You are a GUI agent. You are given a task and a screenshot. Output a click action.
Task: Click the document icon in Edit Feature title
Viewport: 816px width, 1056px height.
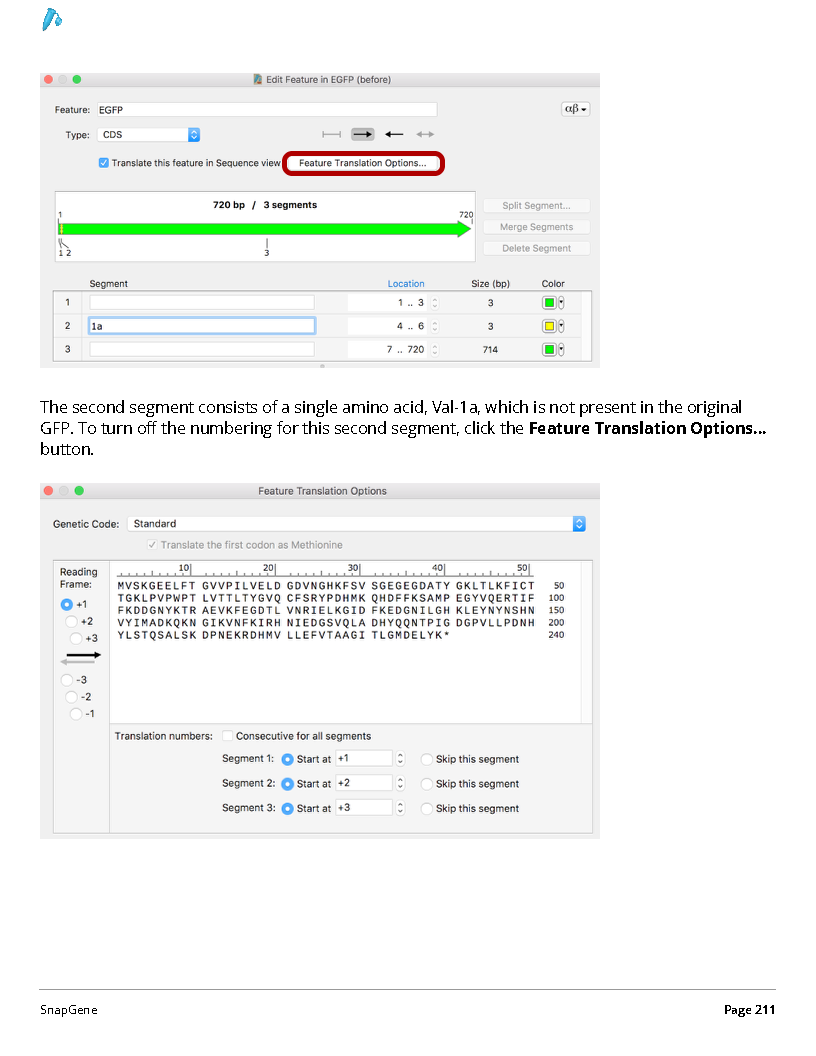pos(257,79)
